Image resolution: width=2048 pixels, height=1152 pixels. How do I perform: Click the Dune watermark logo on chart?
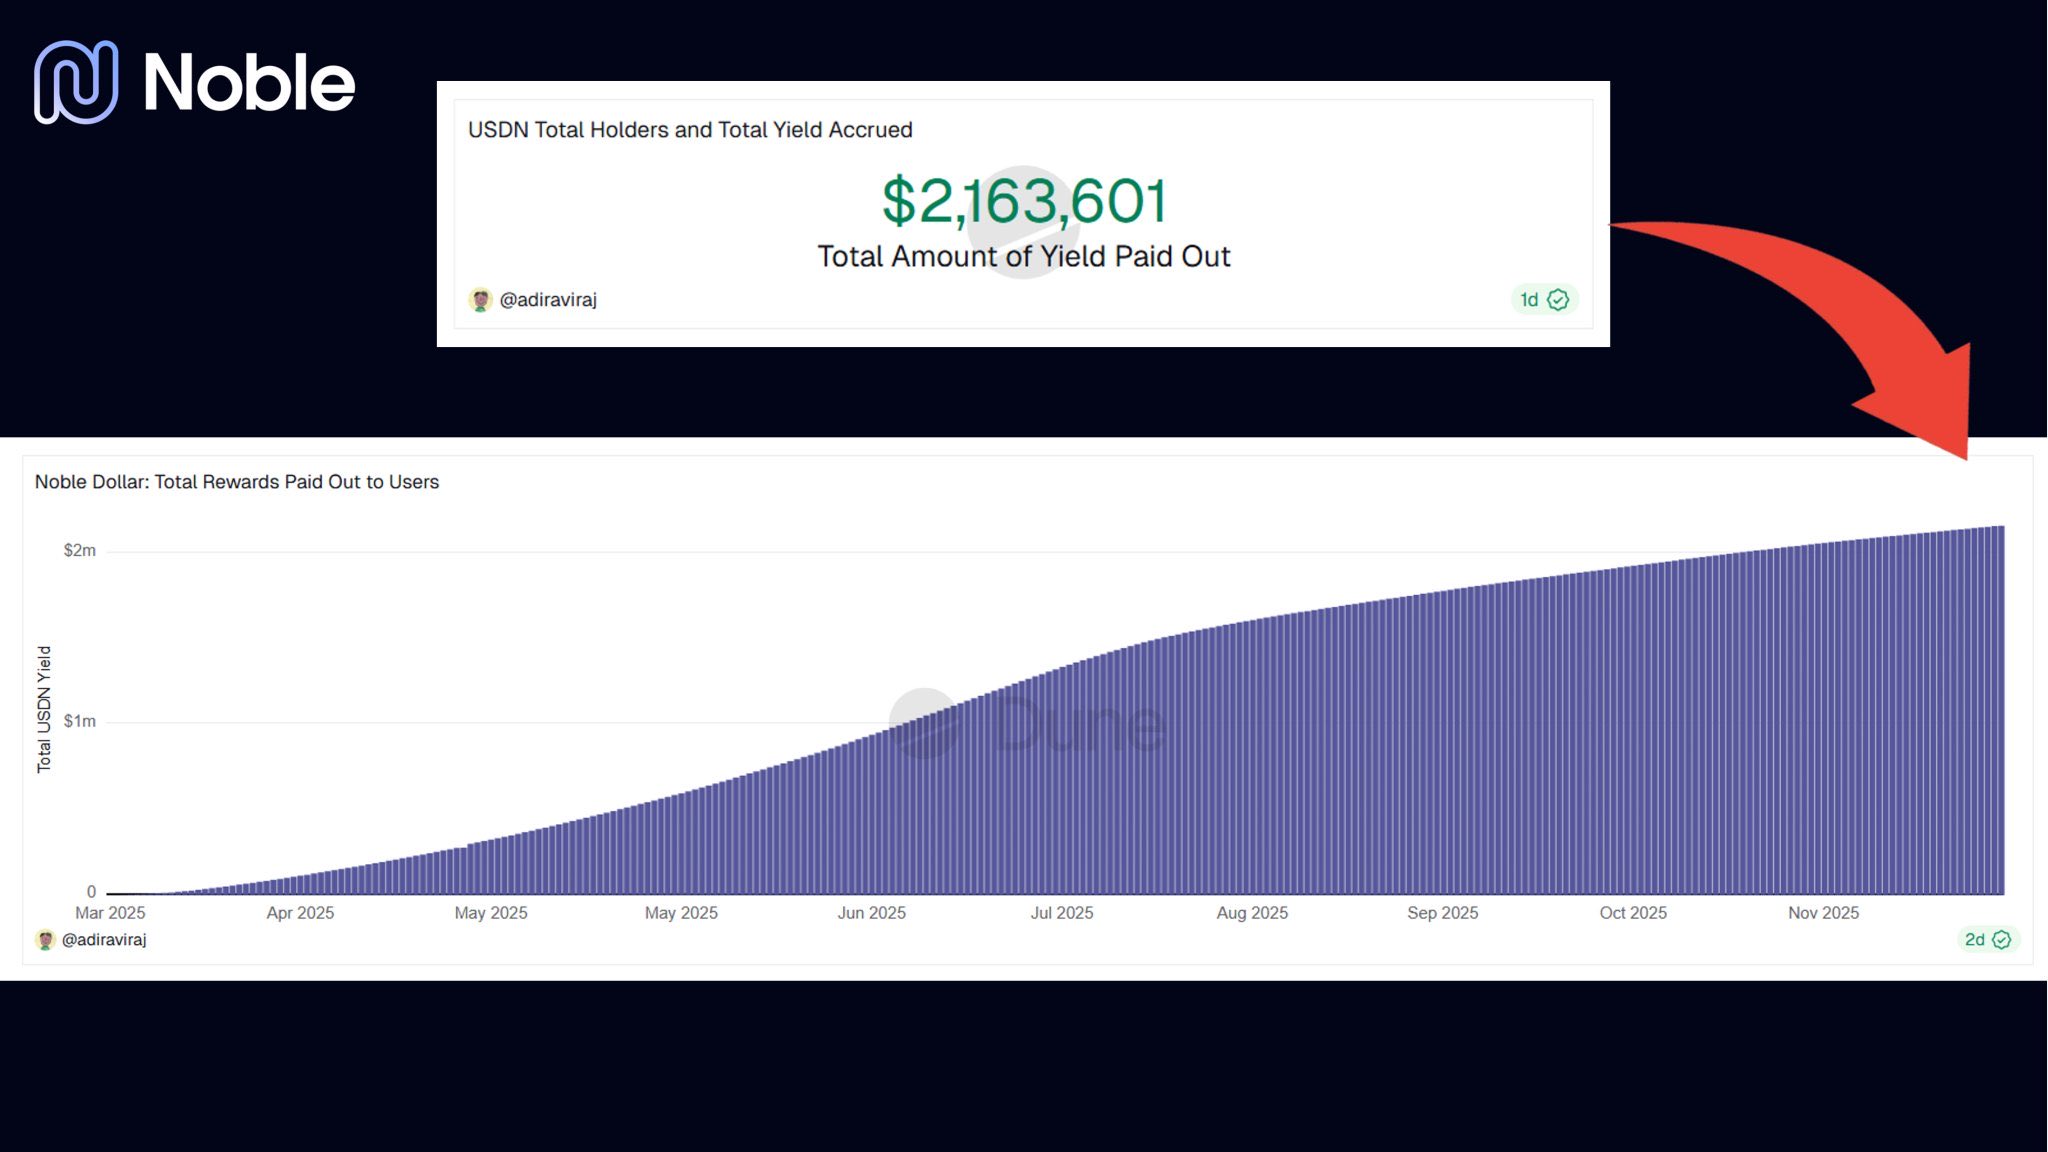click(1027, 723)
